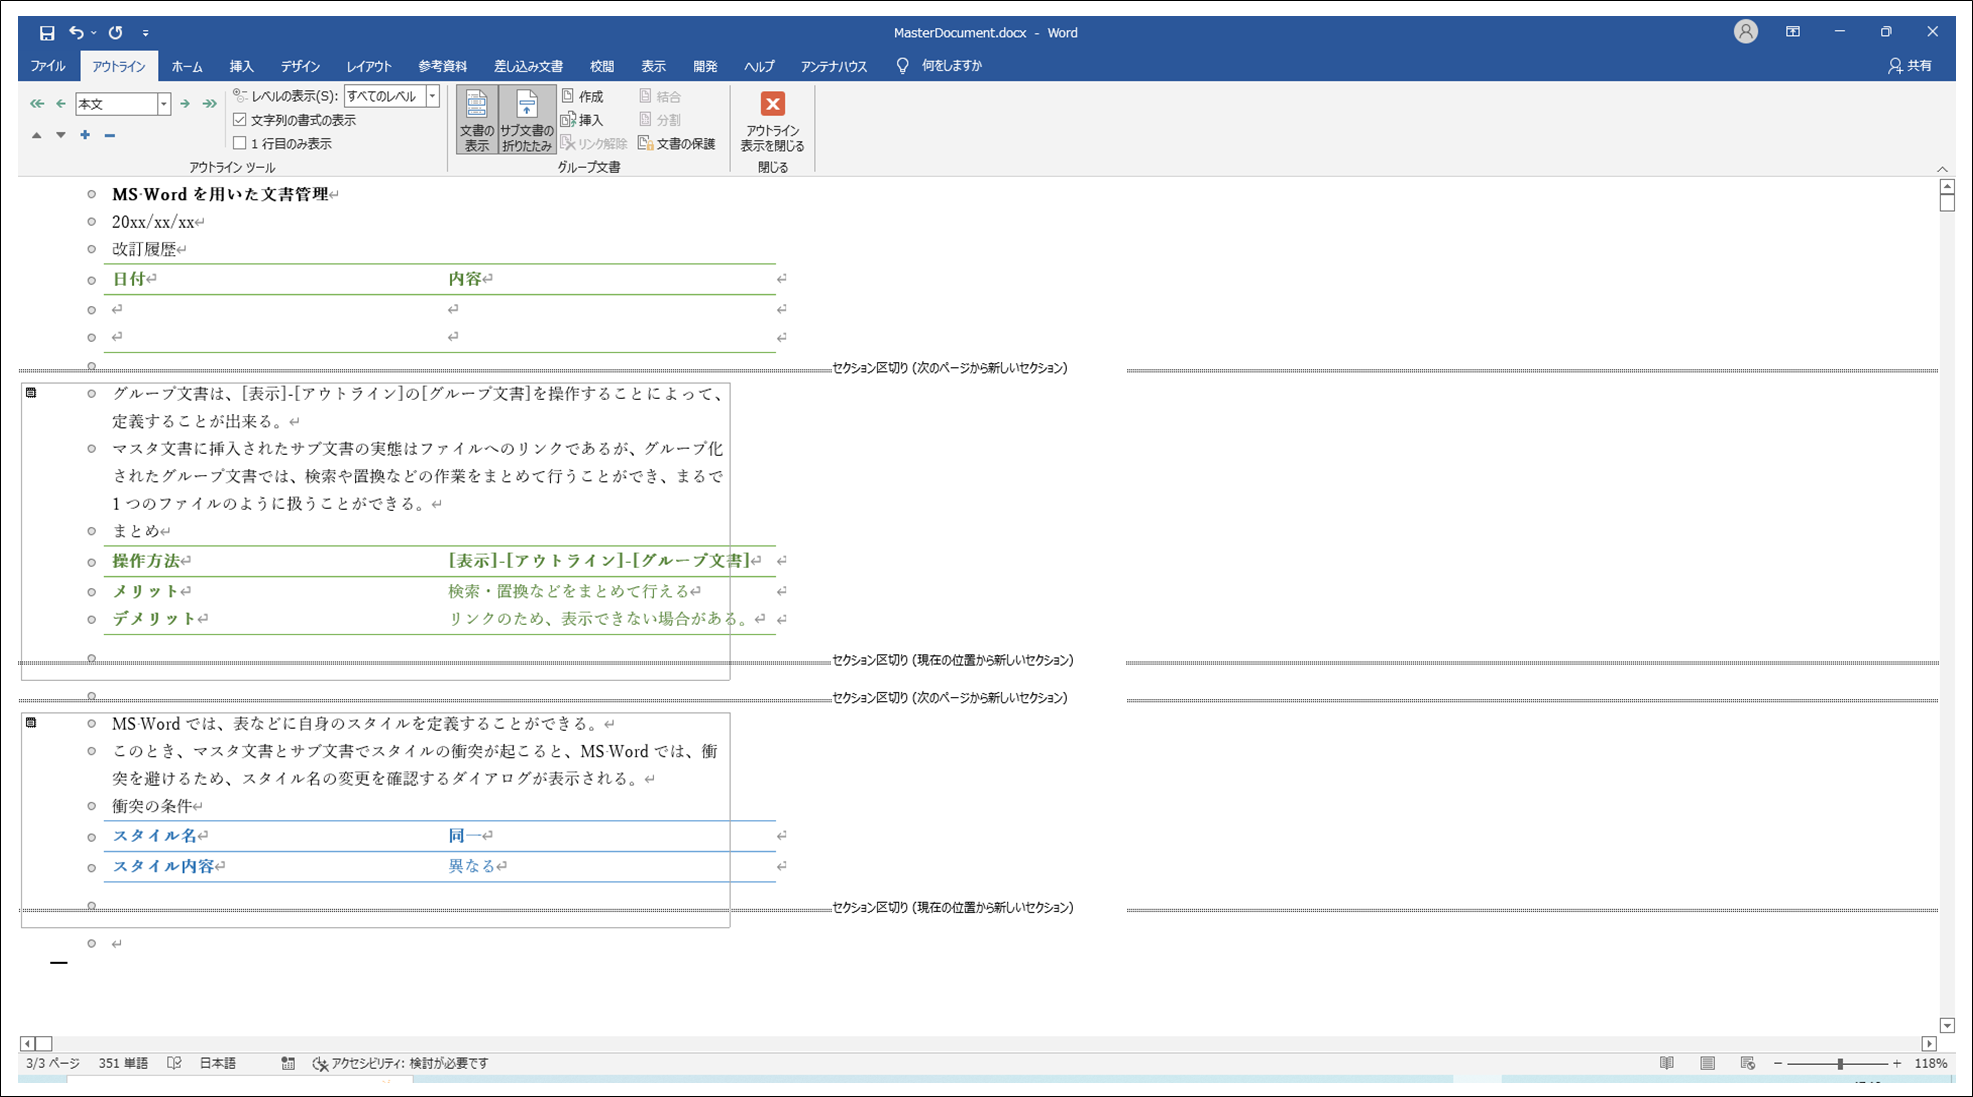This screenshot has height=1097, width=1973.
Task: Click the vertical scrollbar thumb
Action: [1947, 203]
